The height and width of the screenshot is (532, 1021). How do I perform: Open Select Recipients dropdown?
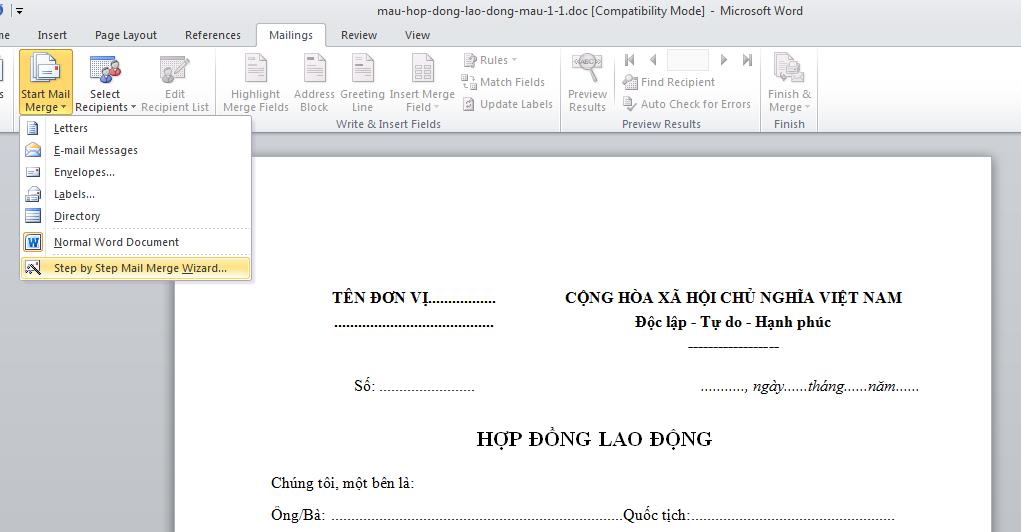[105, 82]
